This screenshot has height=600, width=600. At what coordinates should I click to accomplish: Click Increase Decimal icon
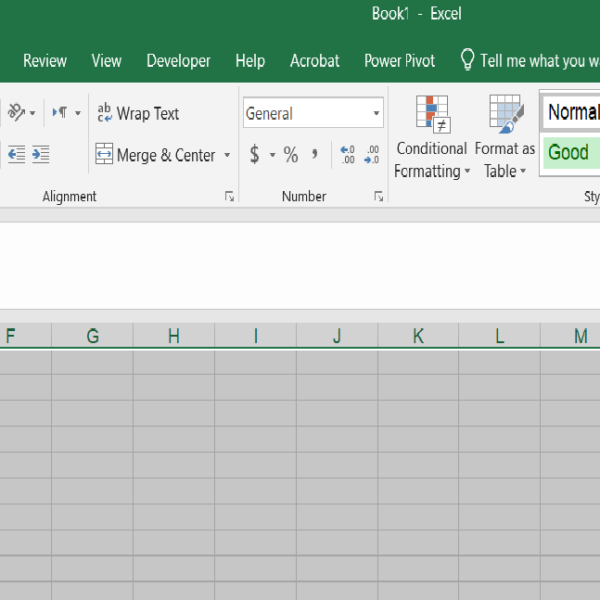pos(347,154)
